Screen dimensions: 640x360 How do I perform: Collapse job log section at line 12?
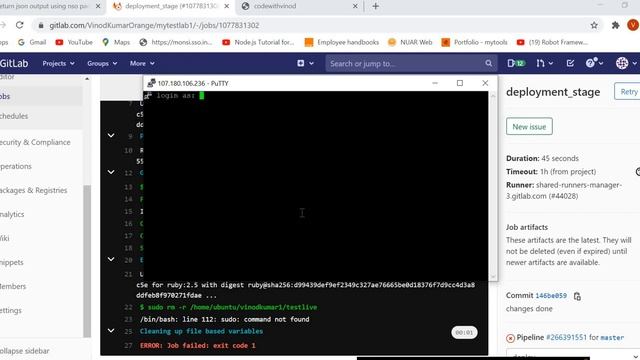click(x=111, y=172)
